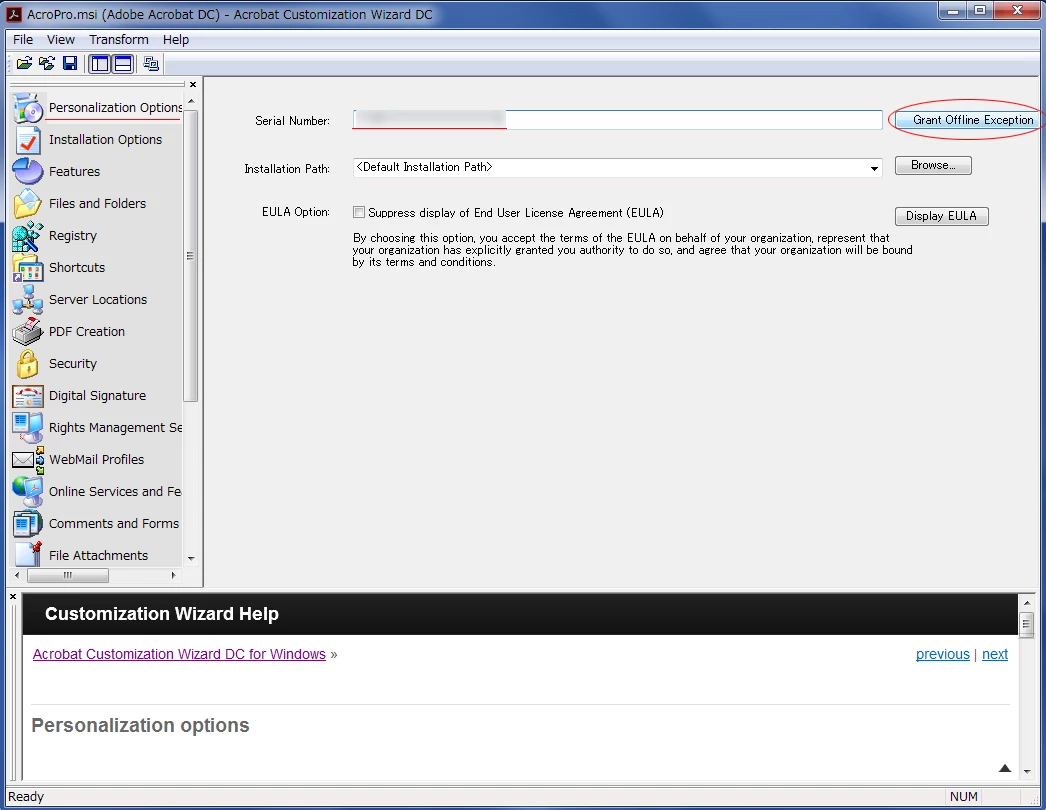The height and width of the screenshot is (810, 1046).
Task: Select the Server Locations icon
Action: click(28, 300)
